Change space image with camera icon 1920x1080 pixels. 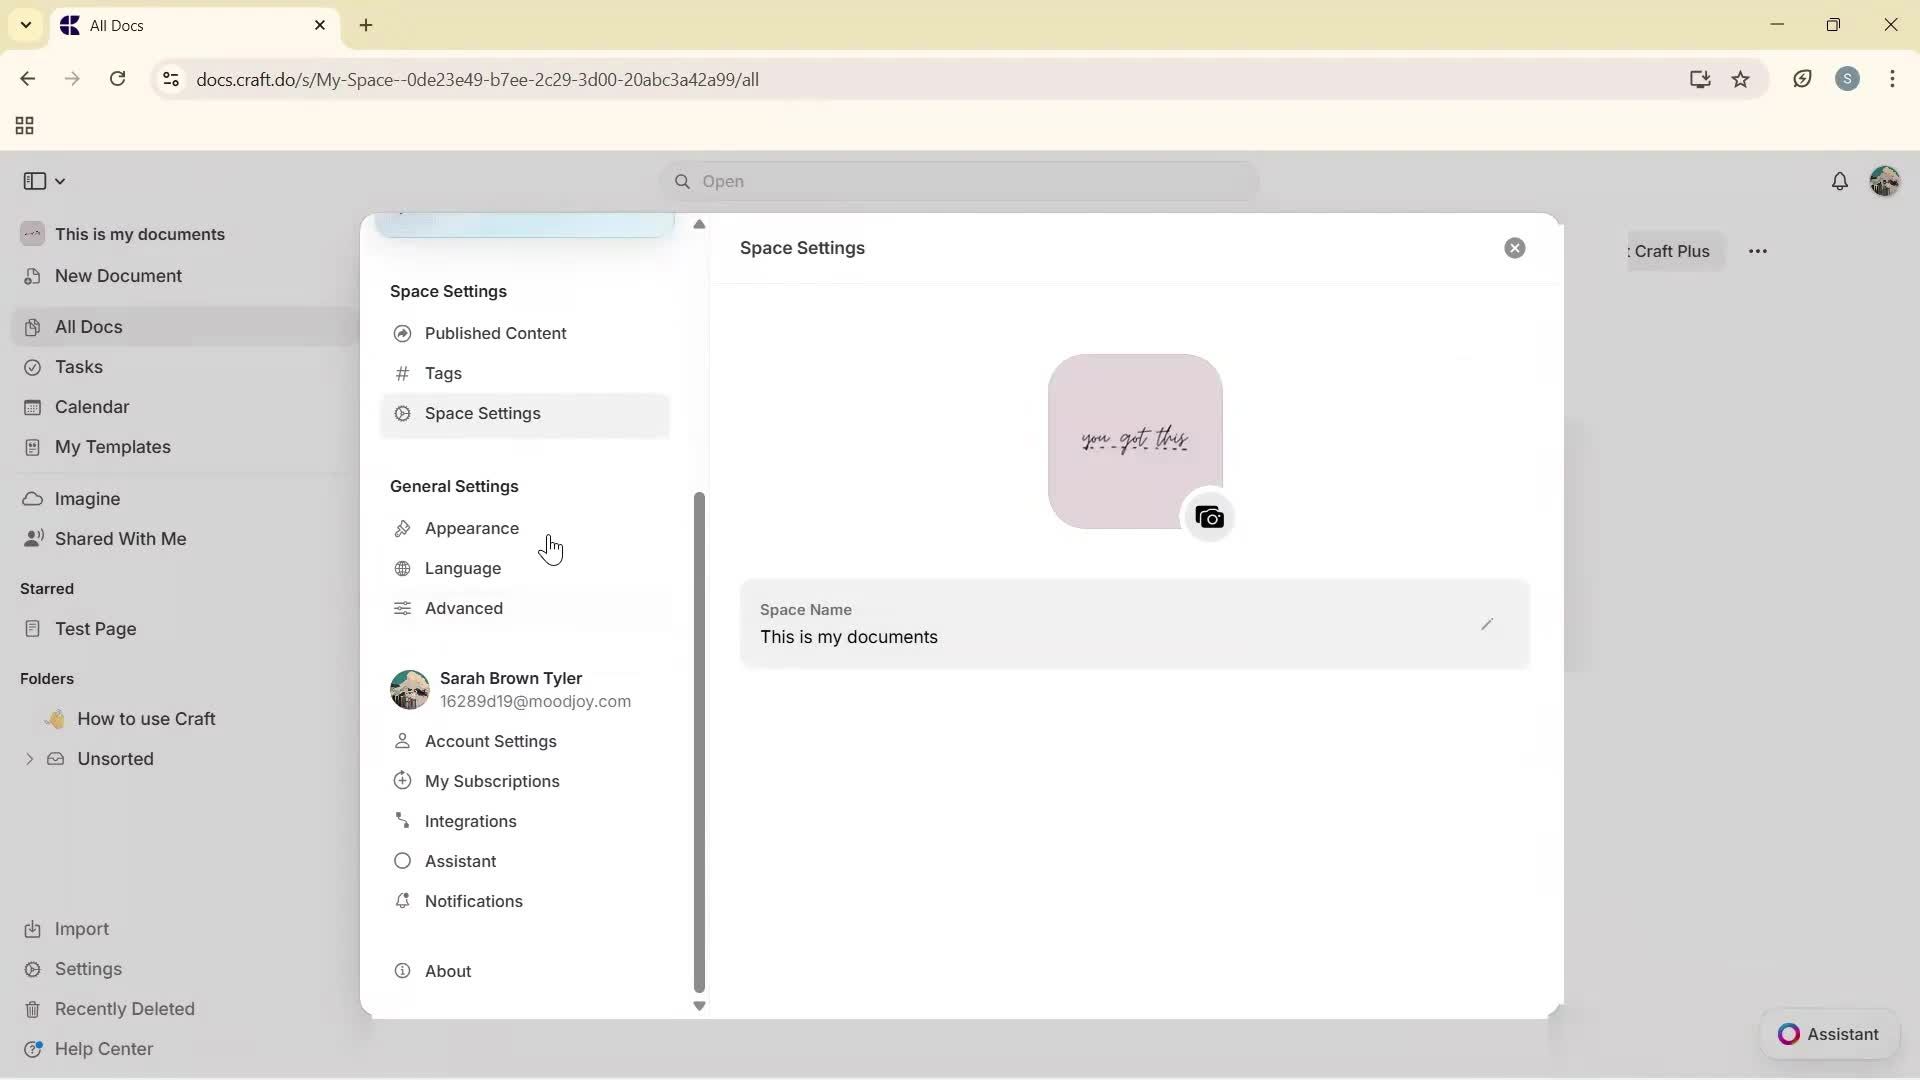tap(1210, 517)
